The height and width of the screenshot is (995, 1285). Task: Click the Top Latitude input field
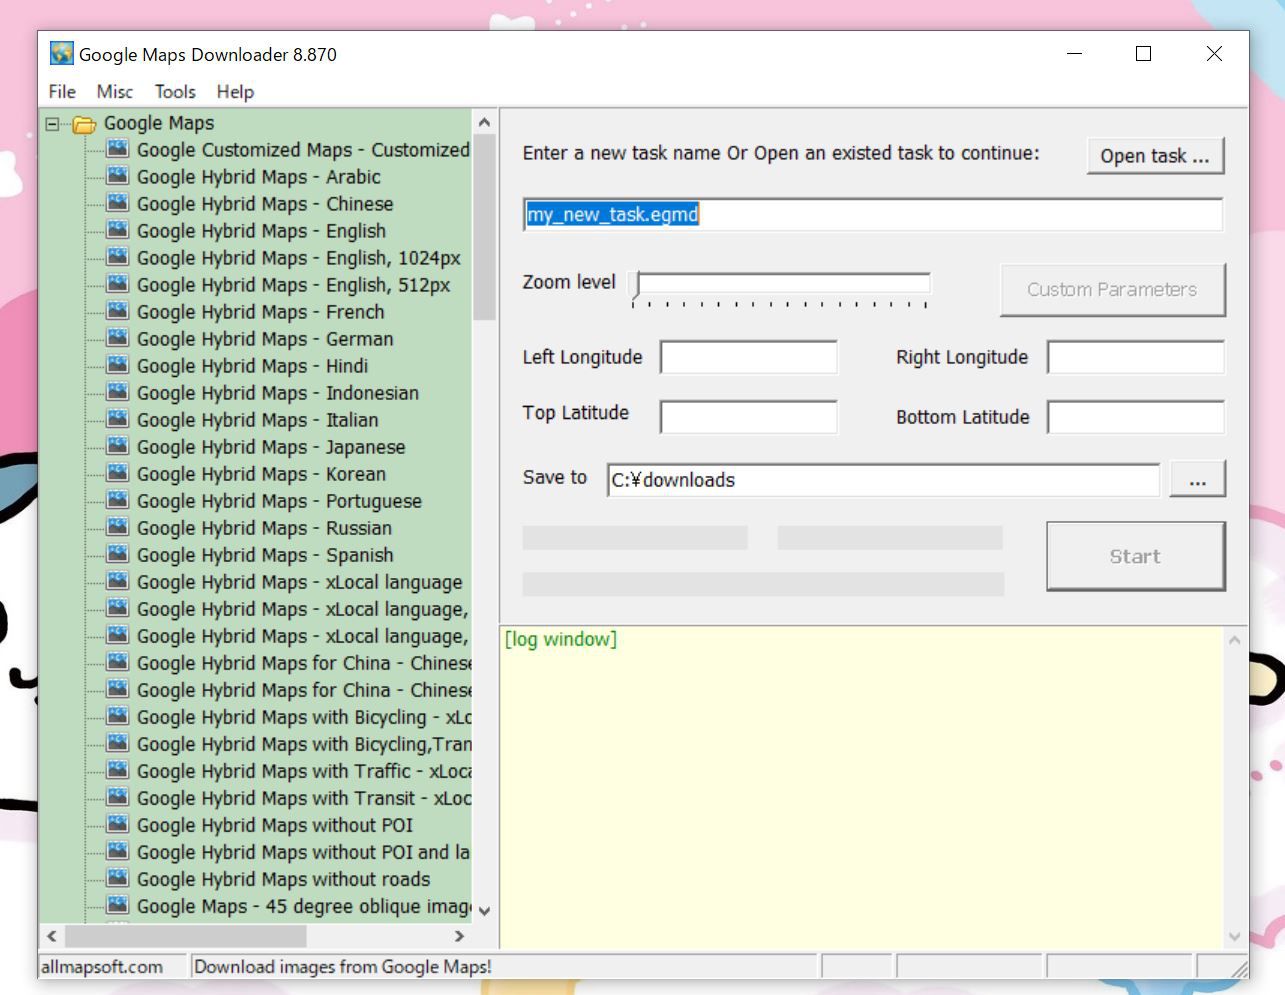click(749, 417)
